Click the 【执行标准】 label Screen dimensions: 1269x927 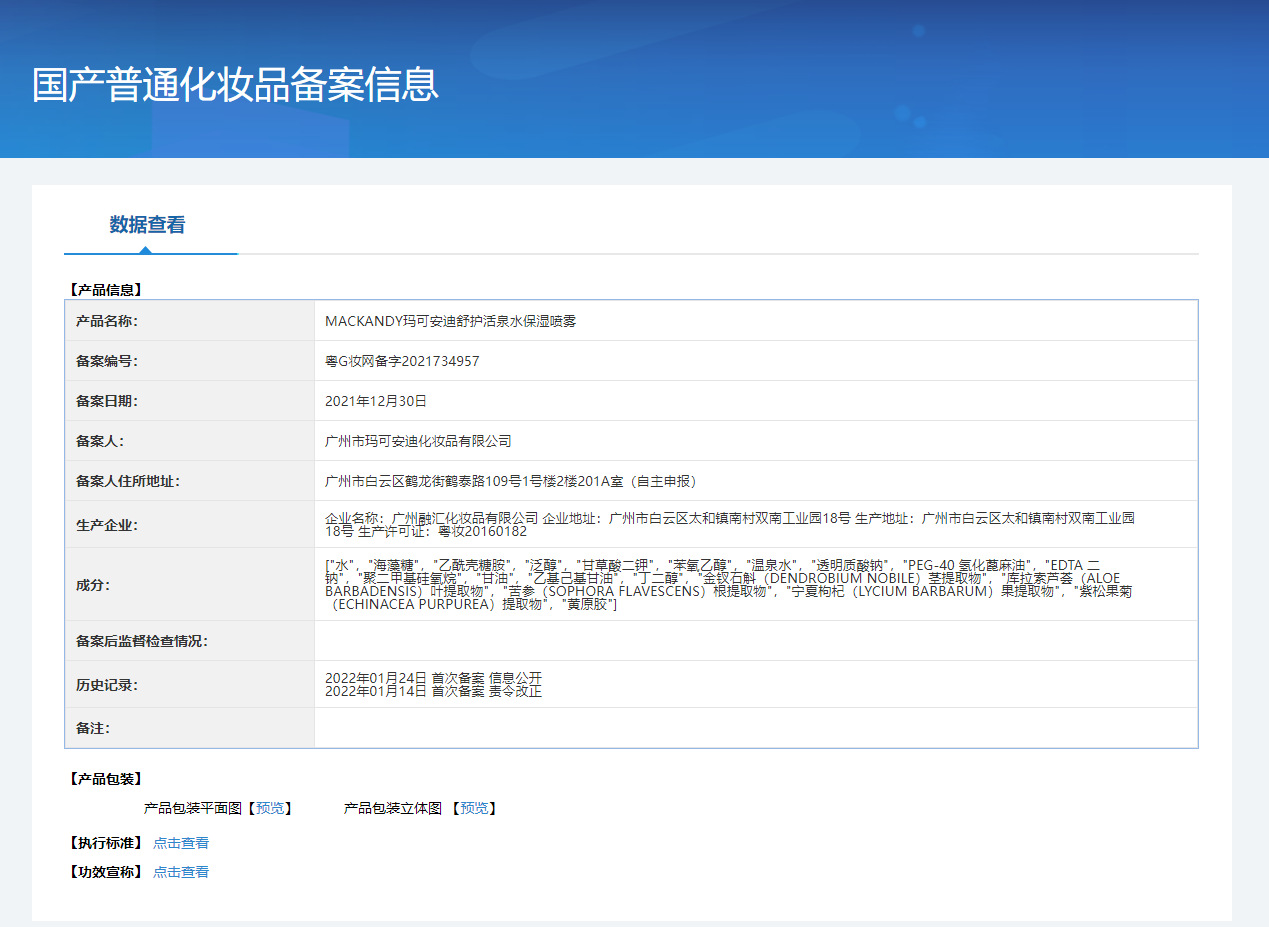pos(106,843)
